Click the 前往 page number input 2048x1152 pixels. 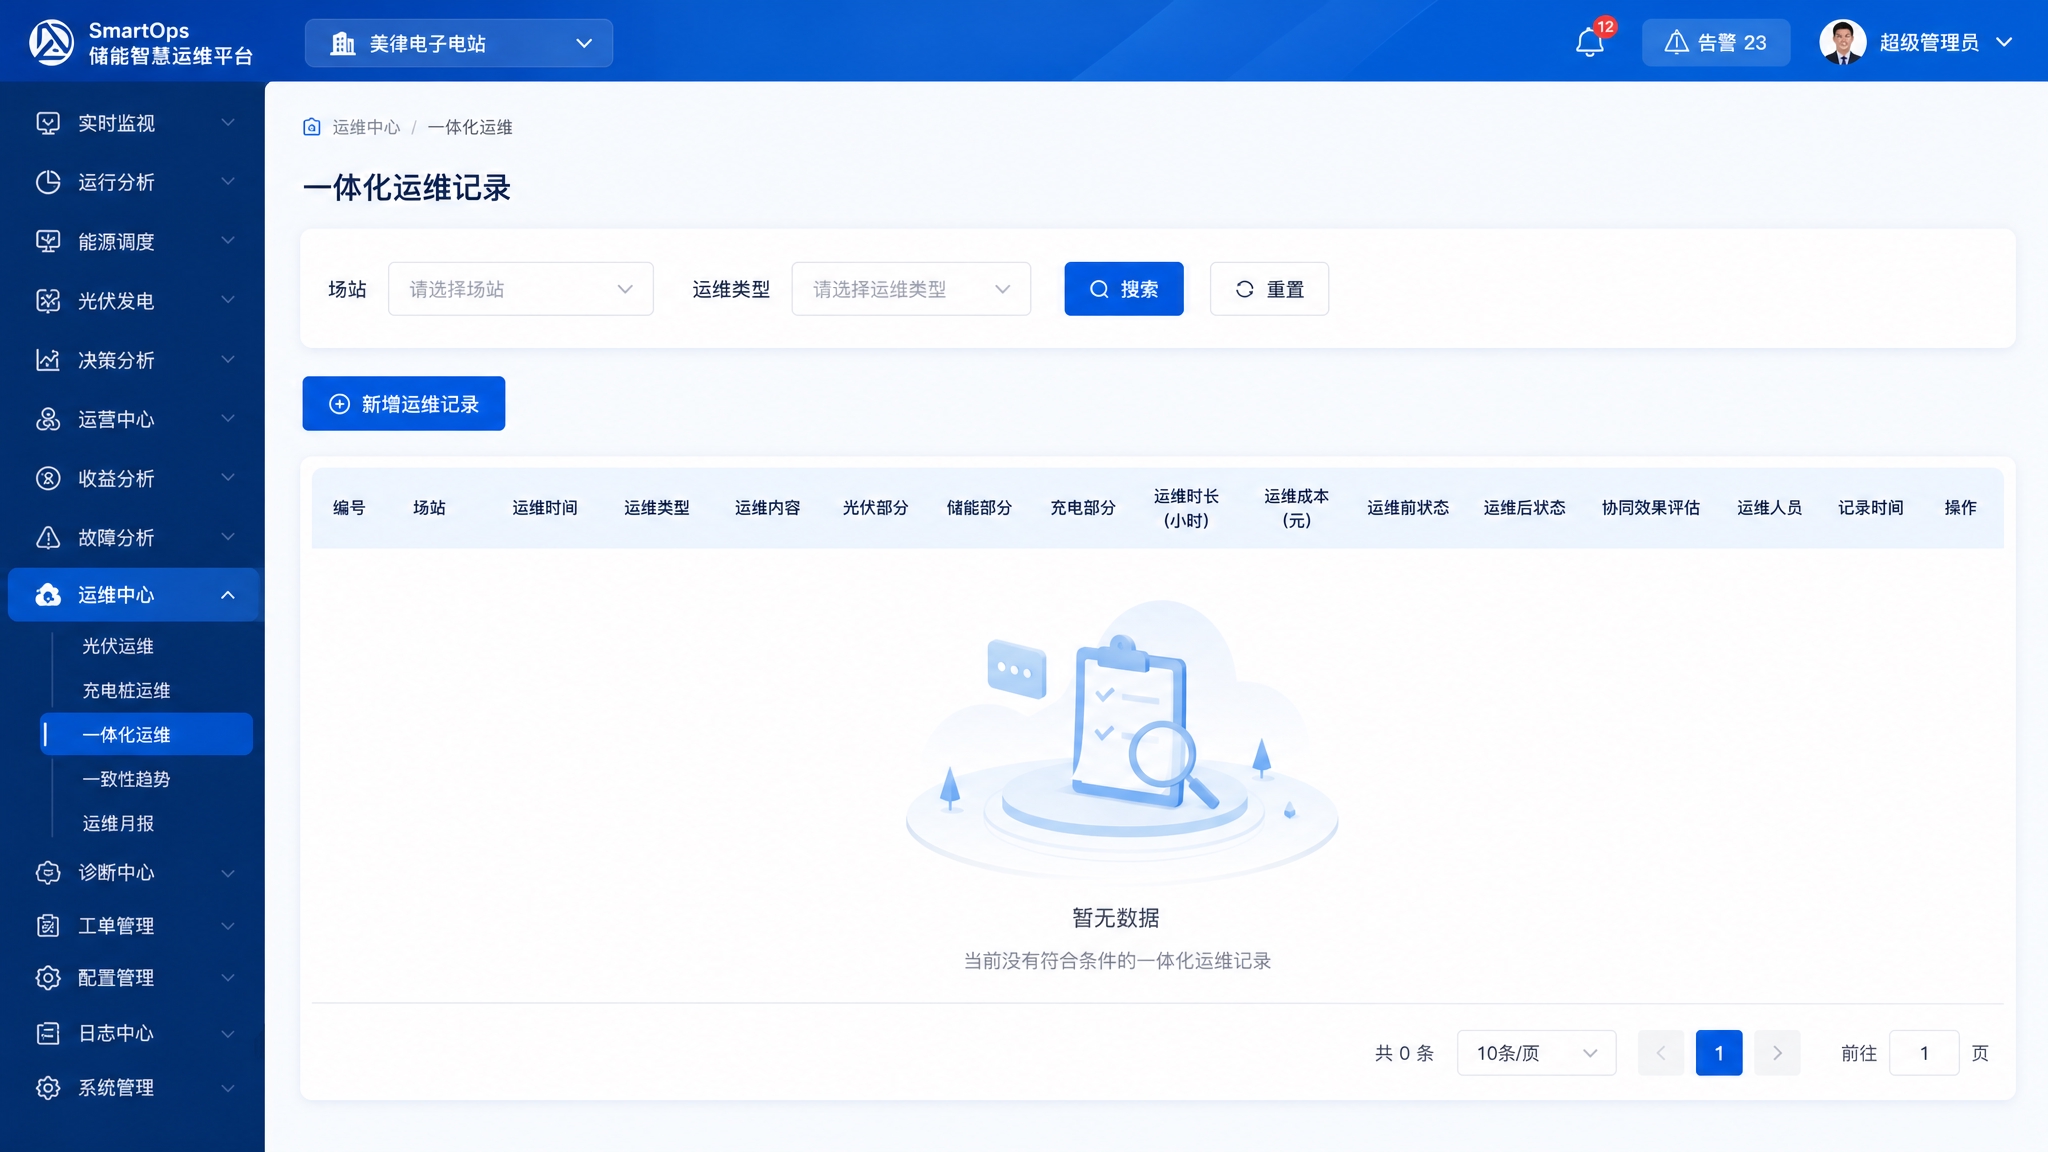1924,1053
